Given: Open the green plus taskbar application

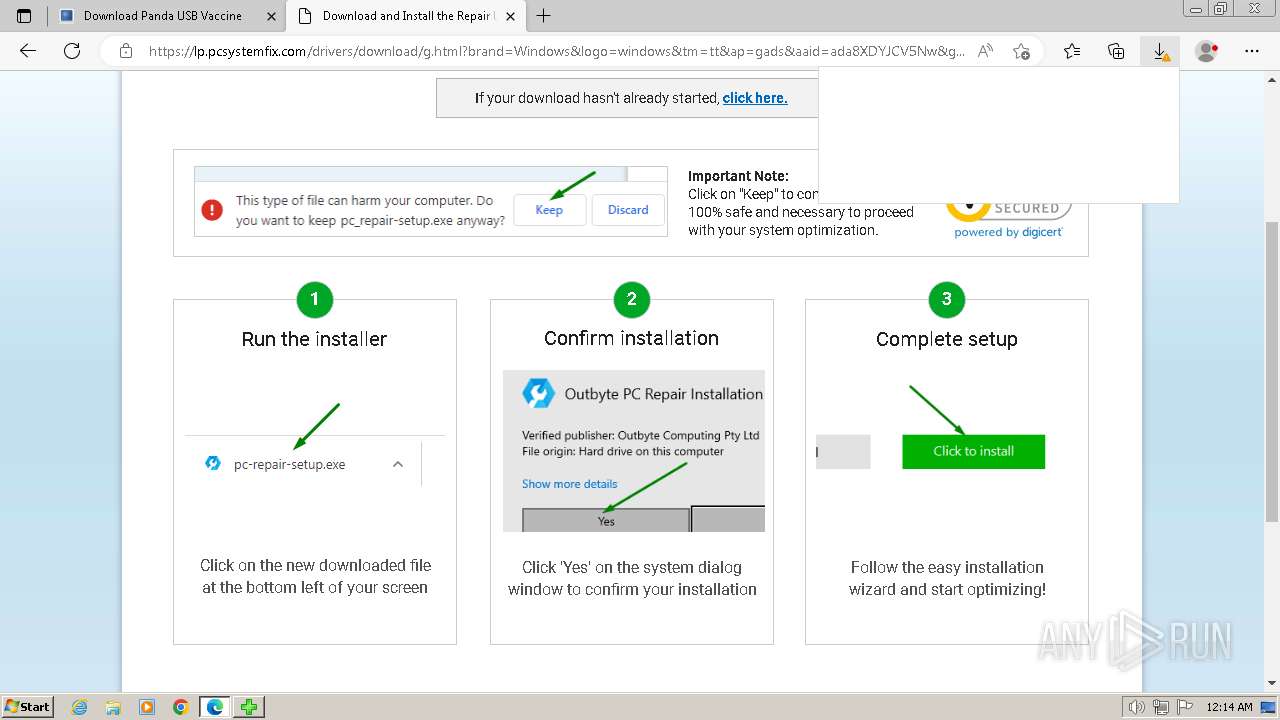Looking at the screenshot, I should (249, 707).
